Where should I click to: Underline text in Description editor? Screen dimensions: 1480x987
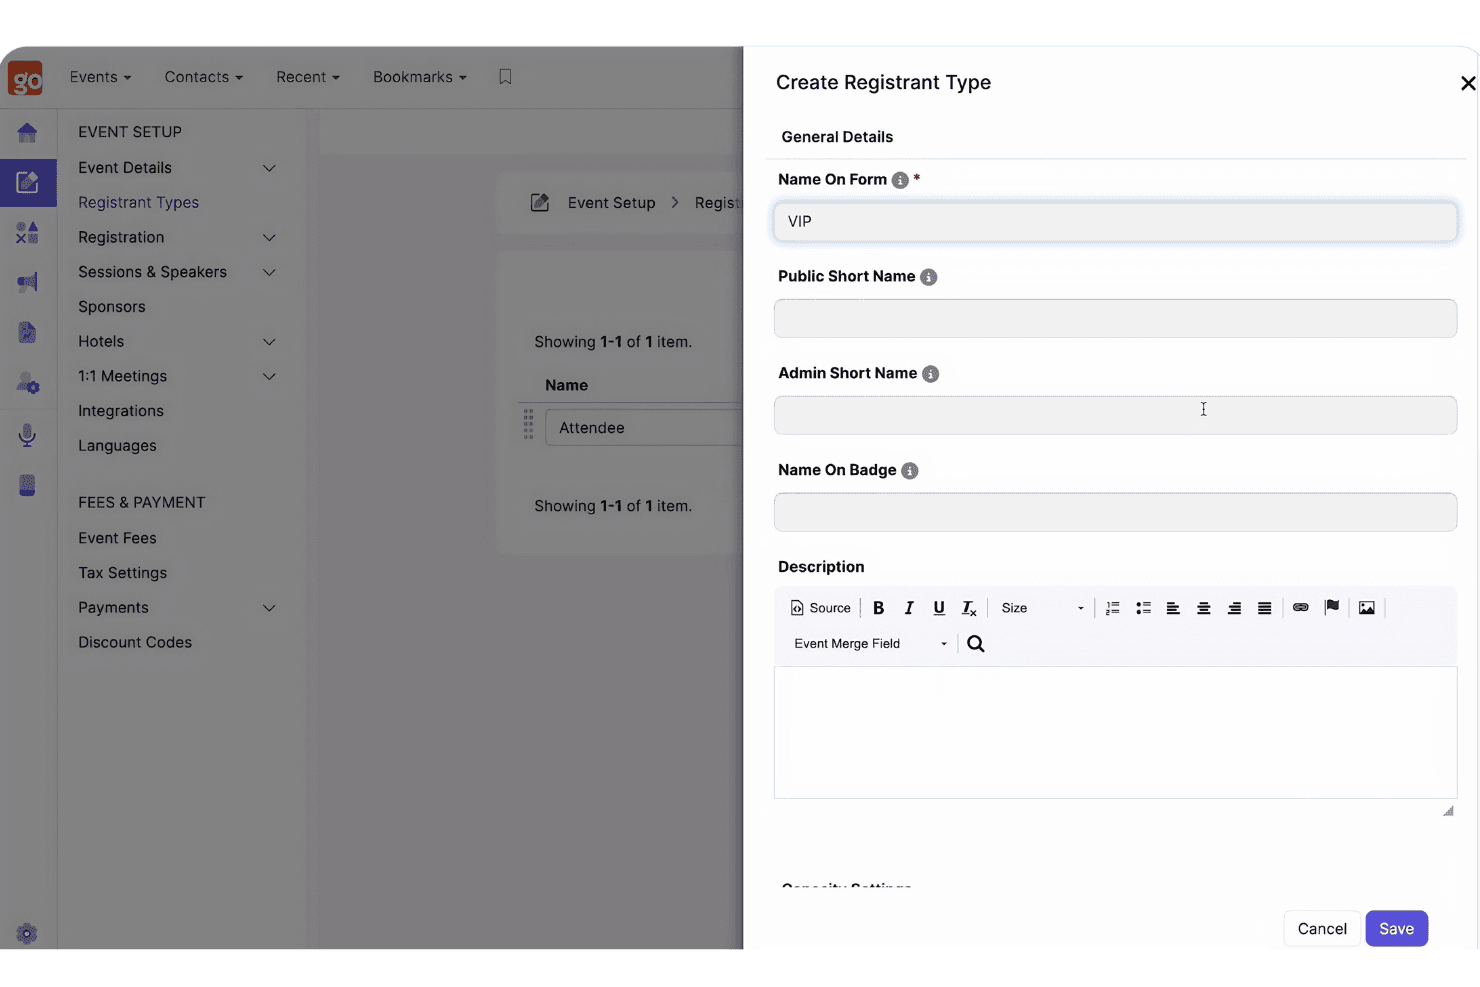(x=939, y=608)
